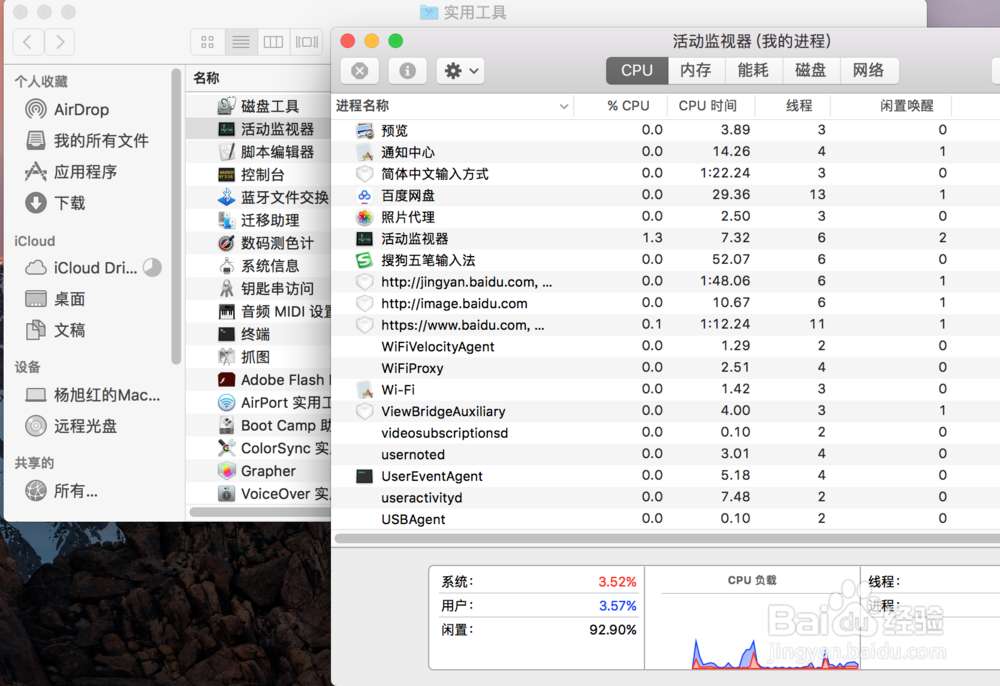Screen dimensions: 1000x686
Task: Select the http://jingyan.baidu.com process row
Action: point(666,282)
